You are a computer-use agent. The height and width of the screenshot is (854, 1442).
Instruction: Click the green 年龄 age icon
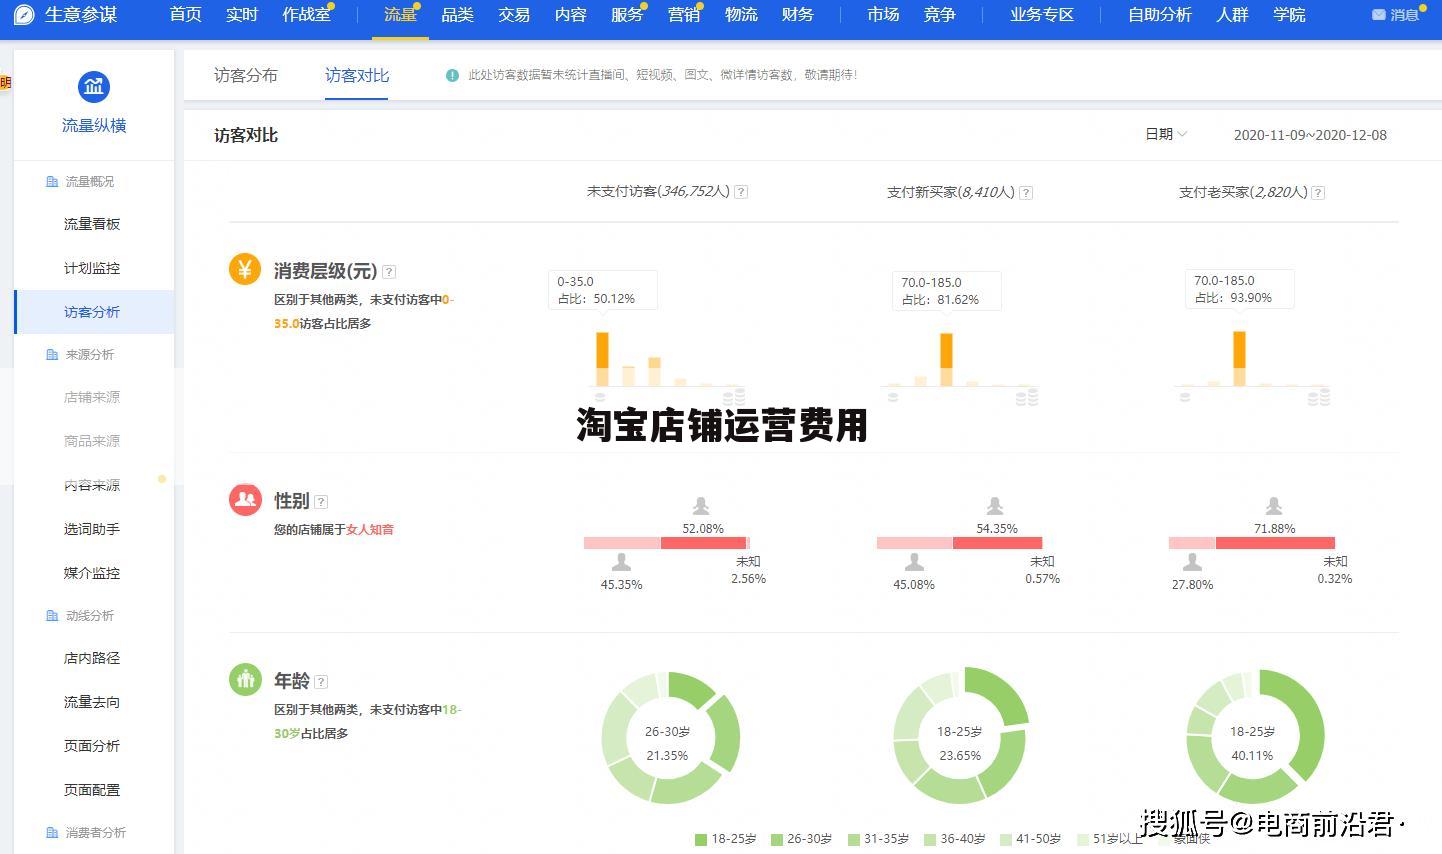pyautogui.click(x=245, y=678)
